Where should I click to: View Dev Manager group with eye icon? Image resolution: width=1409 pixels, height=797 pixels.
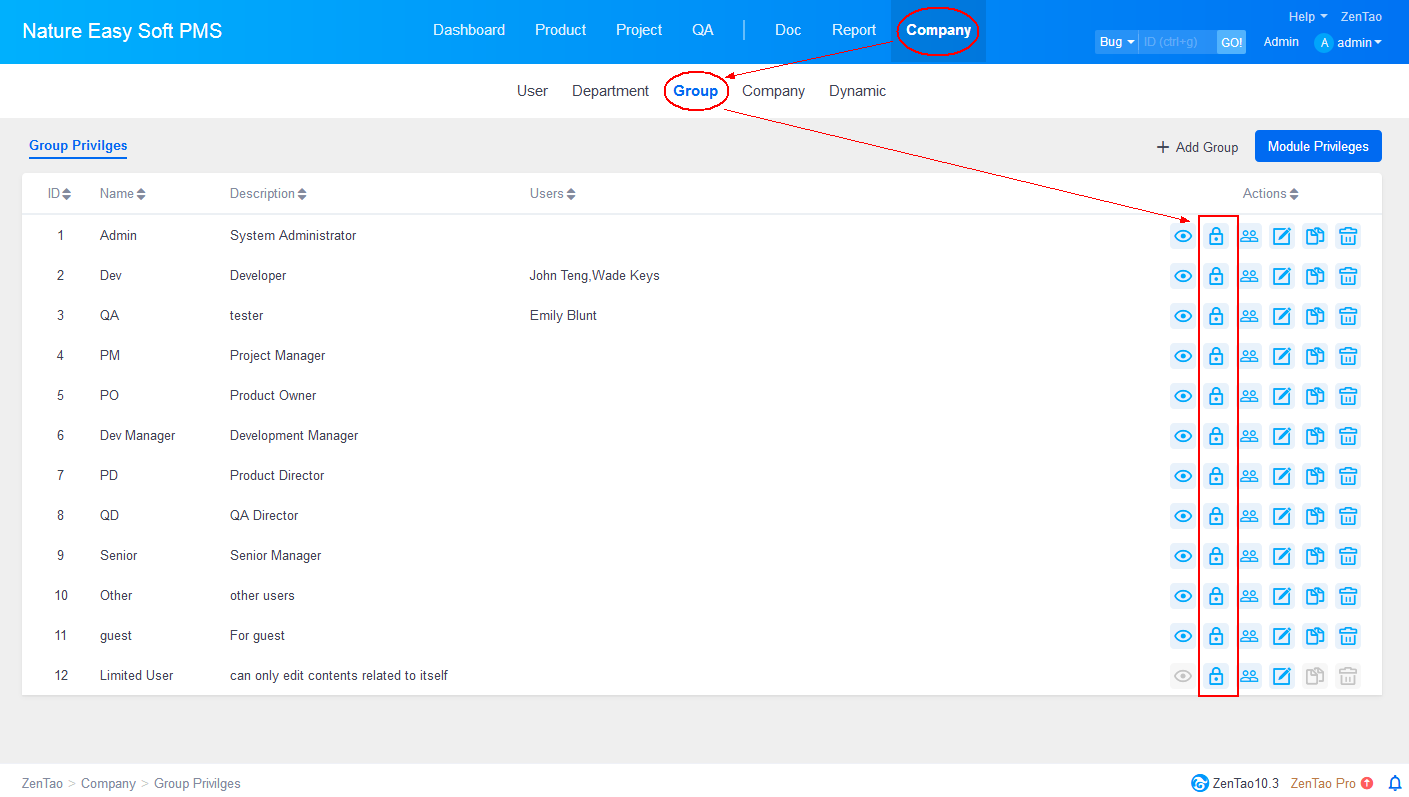[x=1183, y=436]
